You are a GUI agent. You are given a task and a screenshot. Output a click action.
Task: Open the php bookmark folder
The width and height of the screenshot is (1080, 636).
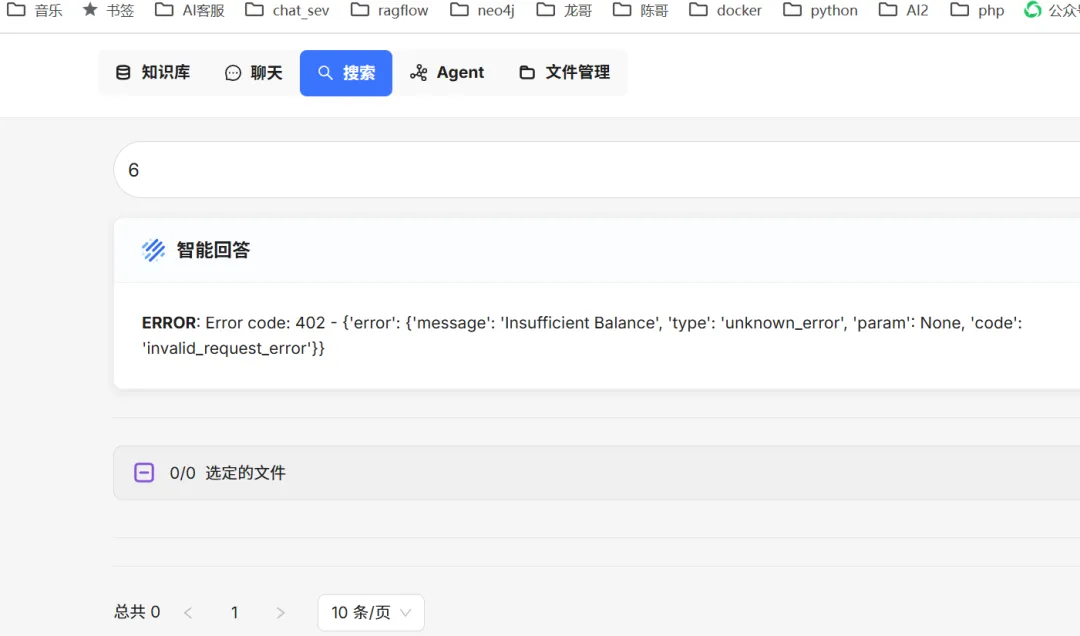click(x=977, y=10)
